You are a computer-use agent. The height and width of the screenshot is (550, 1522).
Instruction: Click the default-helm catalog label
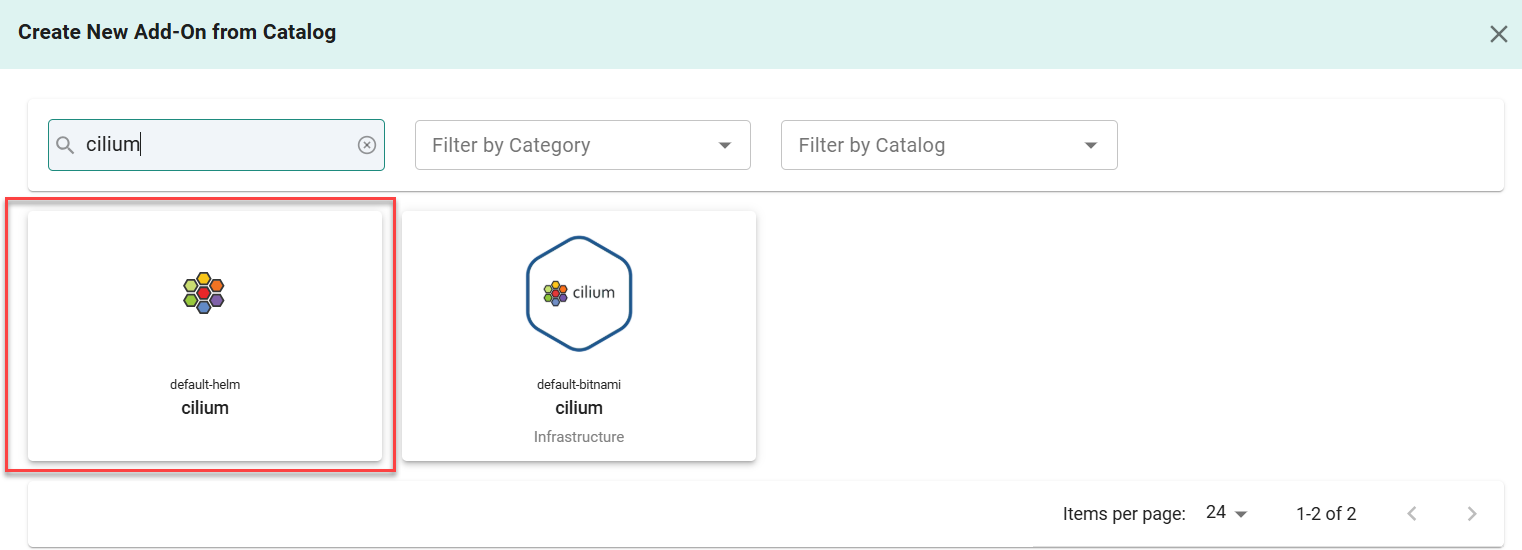click(205, 384)
